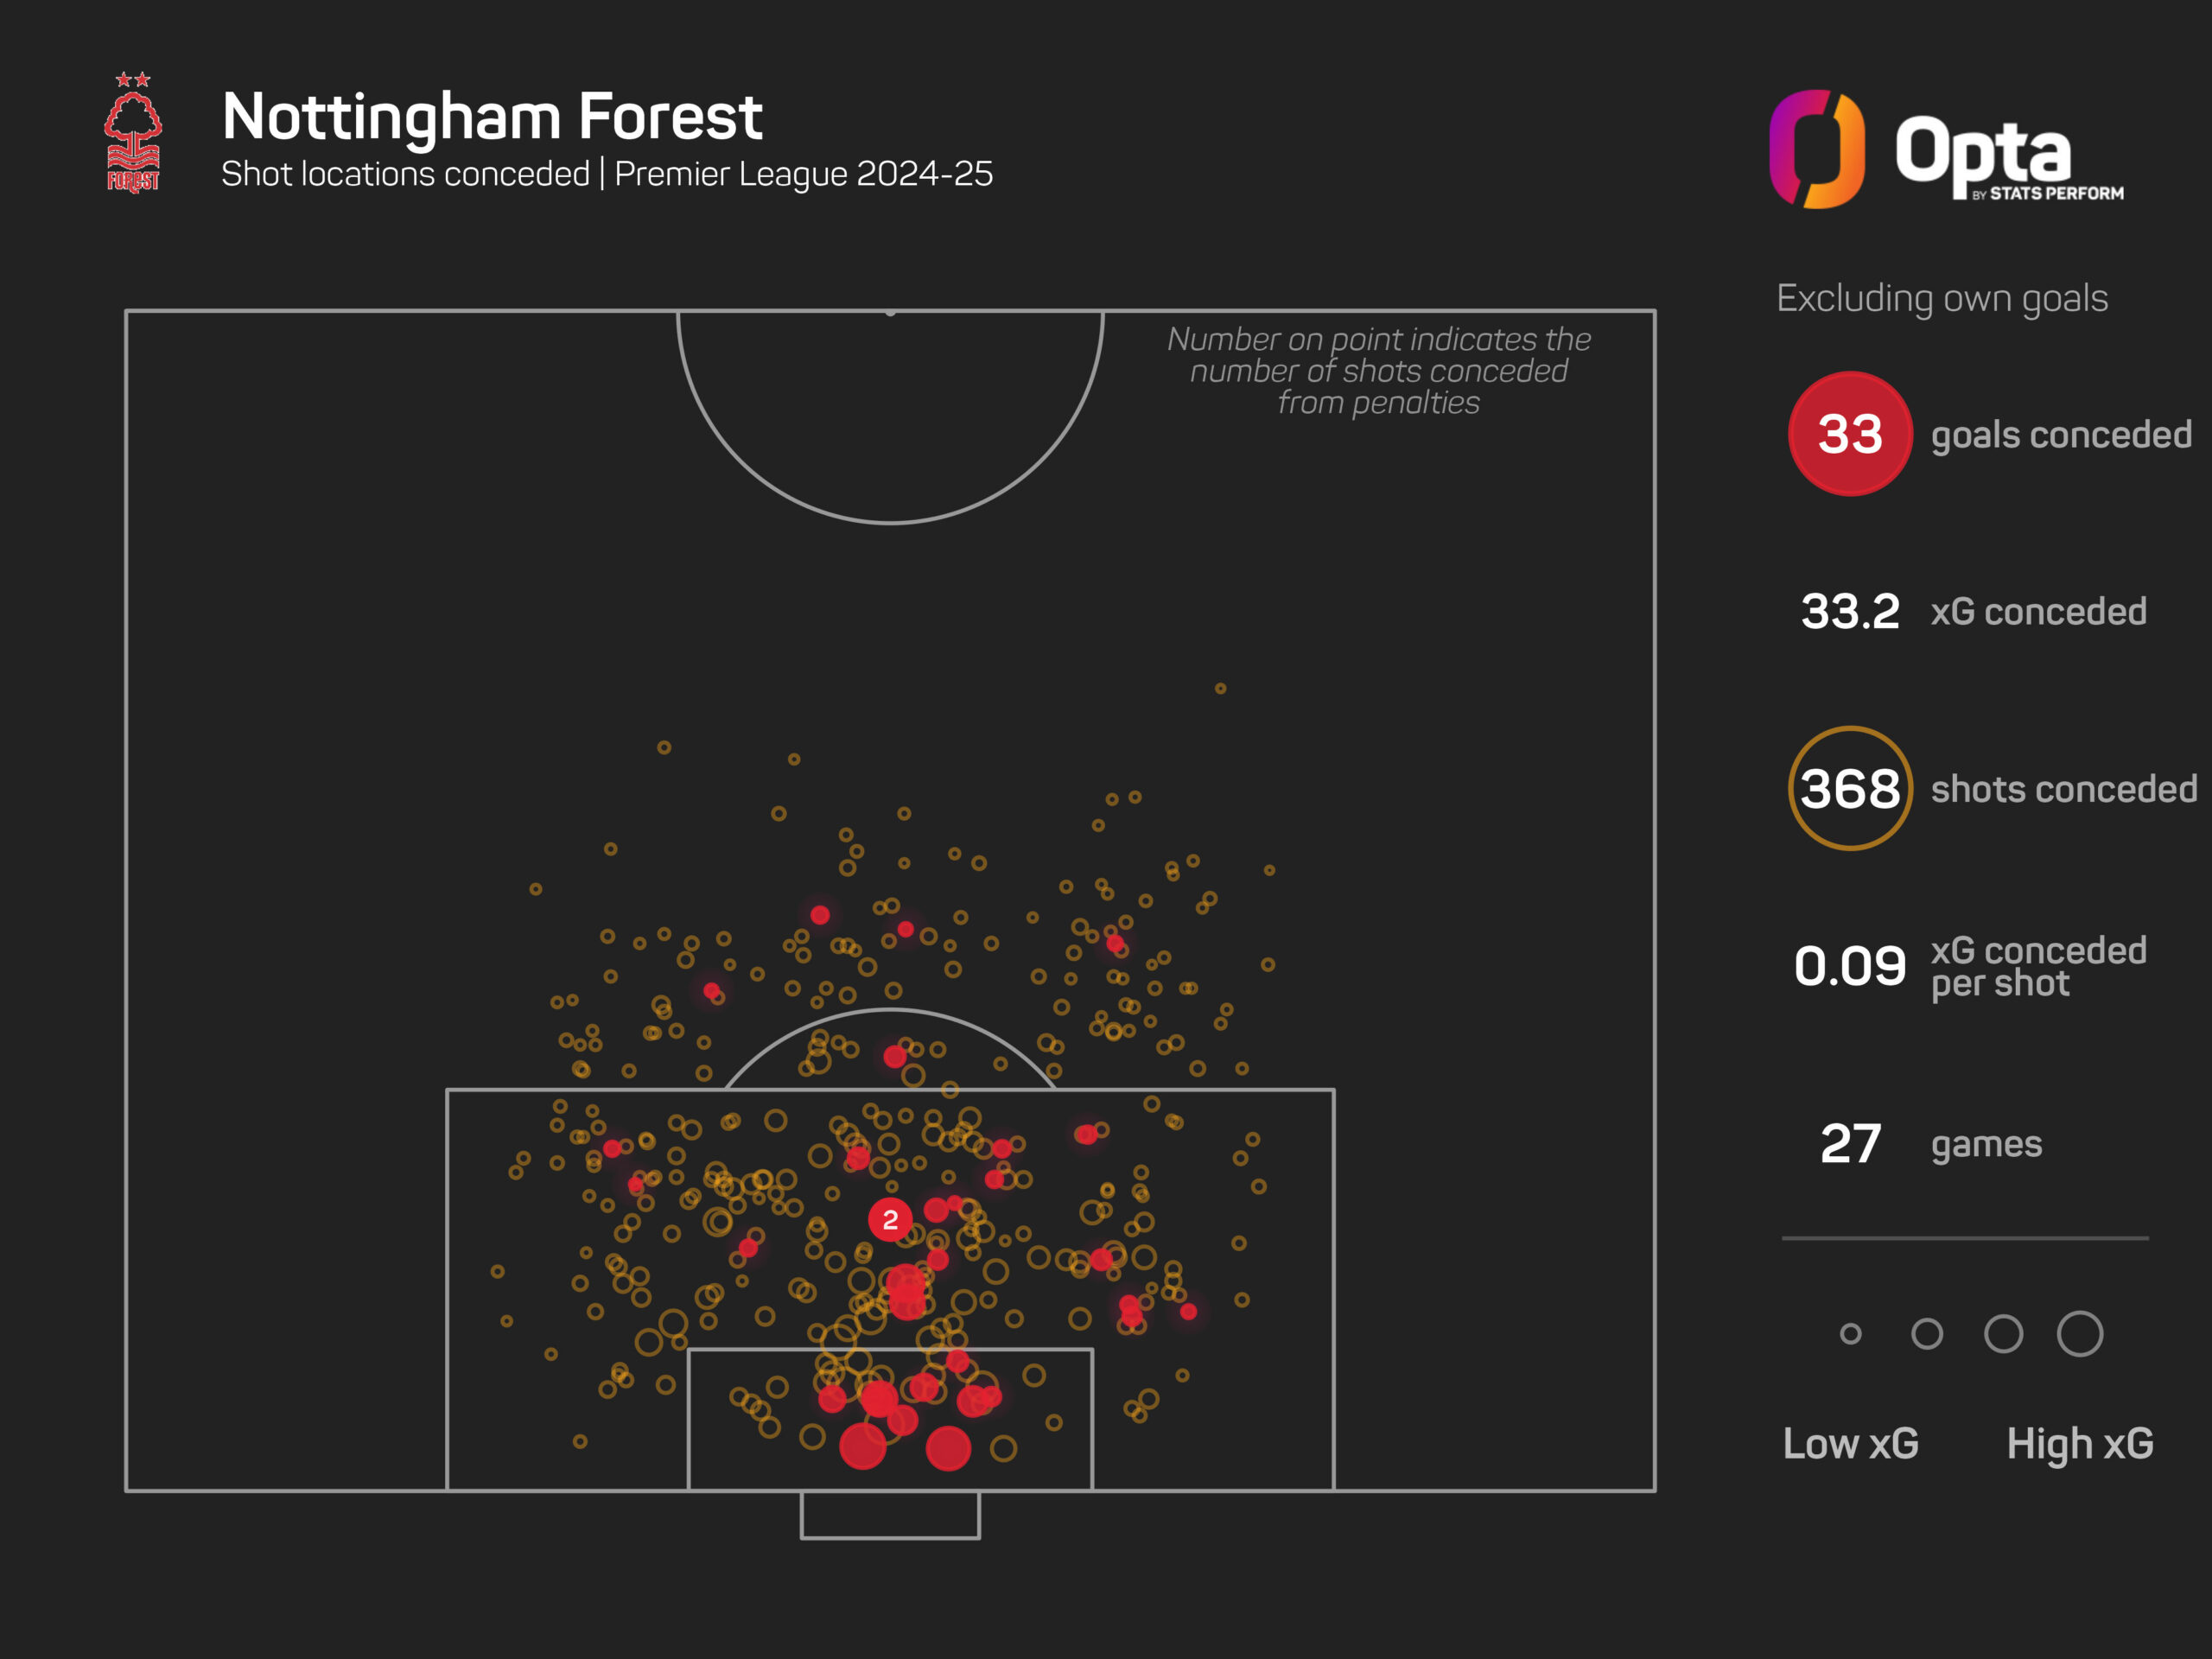Click the 27 games value

point(1851,1143)
